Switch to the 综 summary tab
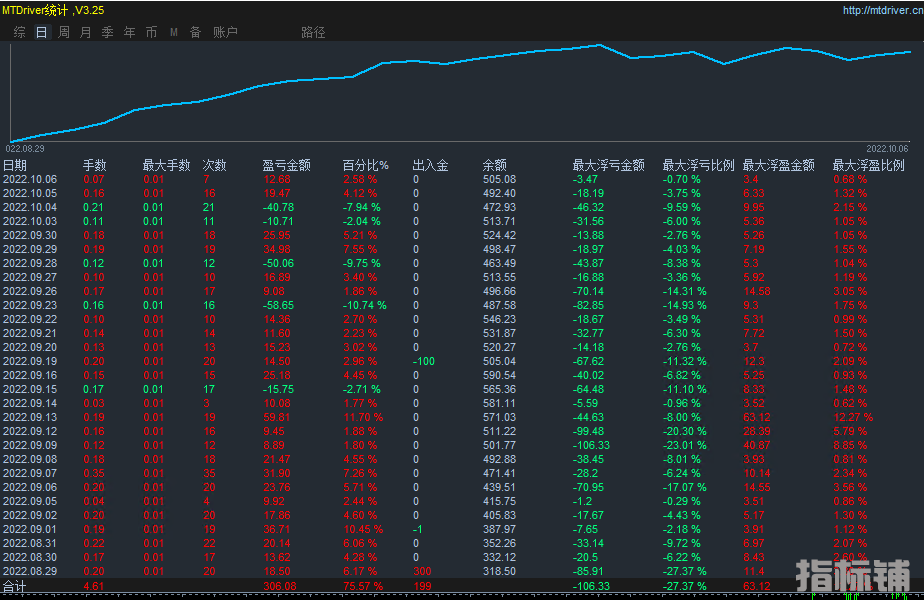The height and width of the screenshot is (600, 924). click(x=20, y=32)
